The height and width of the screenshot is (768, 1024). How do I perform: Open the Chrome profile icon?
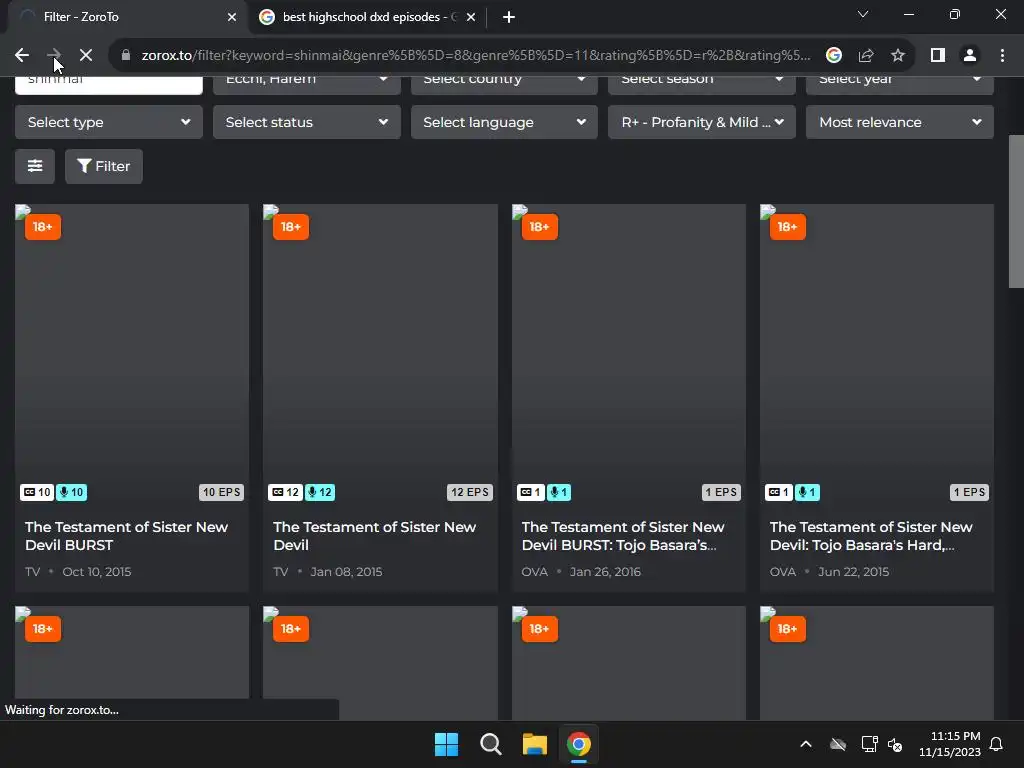(970, 56)
